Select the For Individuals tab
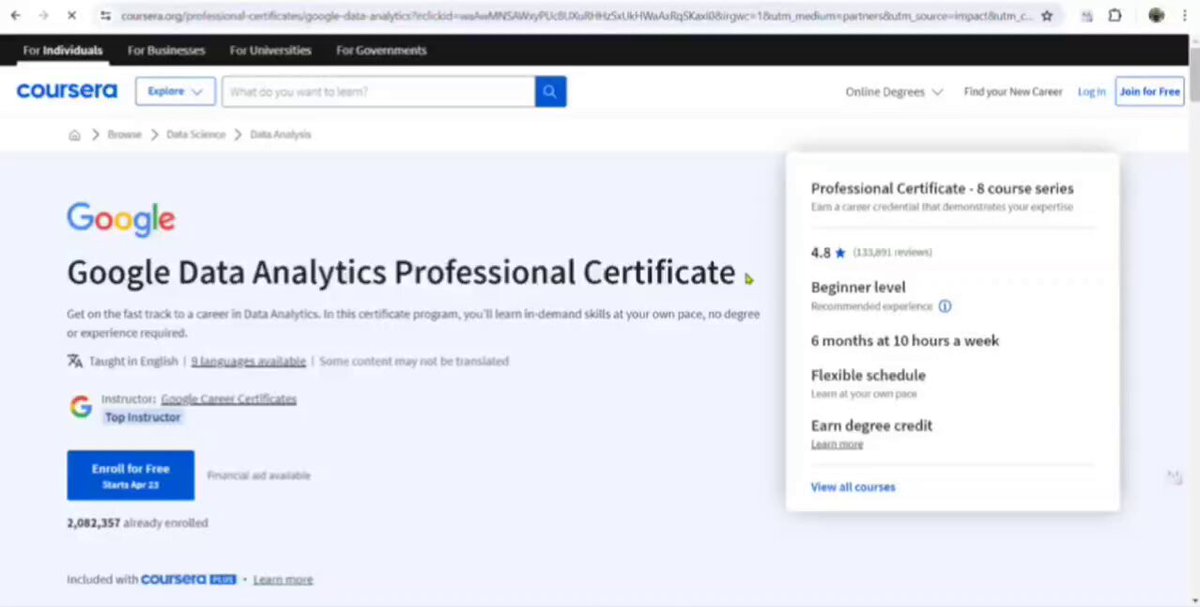This screenshot has width=1200, height=607. (x=63, y=50)
